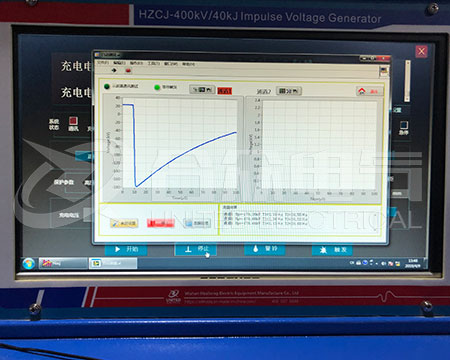Click the 开始 start button with play triangle
450x360 pixels.
tap(126, 249)
